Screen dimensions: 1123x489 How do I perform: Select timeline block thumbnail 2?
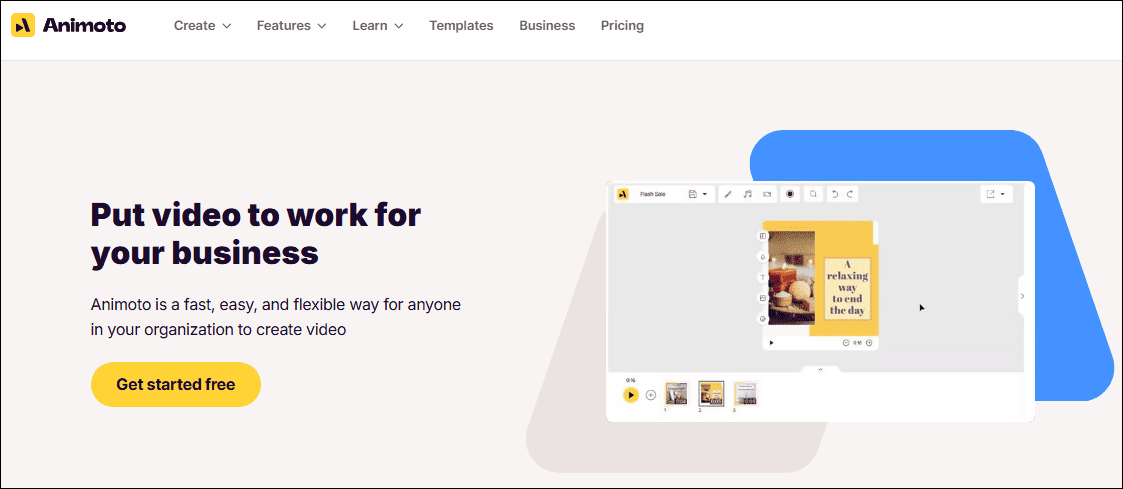tap(711, 394)
